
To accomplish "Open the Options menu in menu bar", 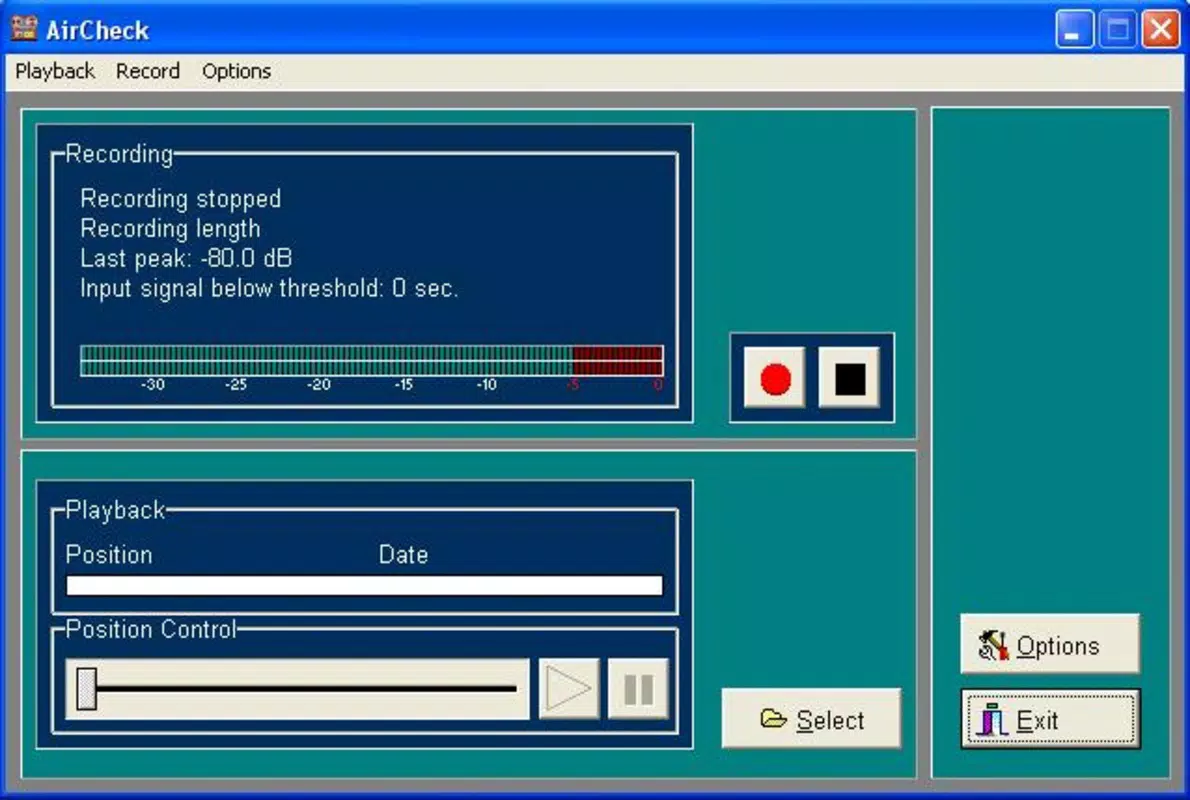I will (x=236, y=71).
